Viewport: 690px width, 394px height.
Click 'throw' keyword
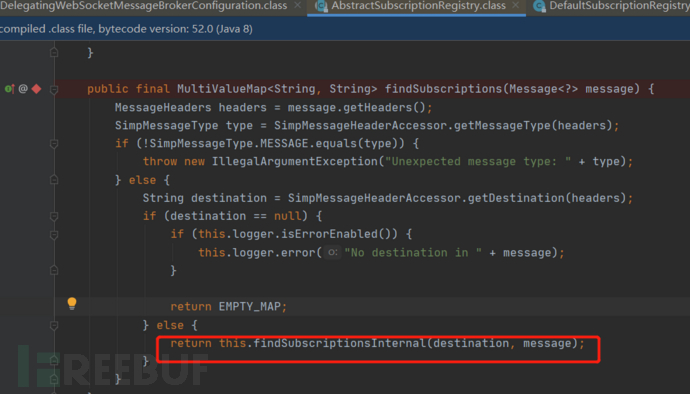click(x=160, y=162)
